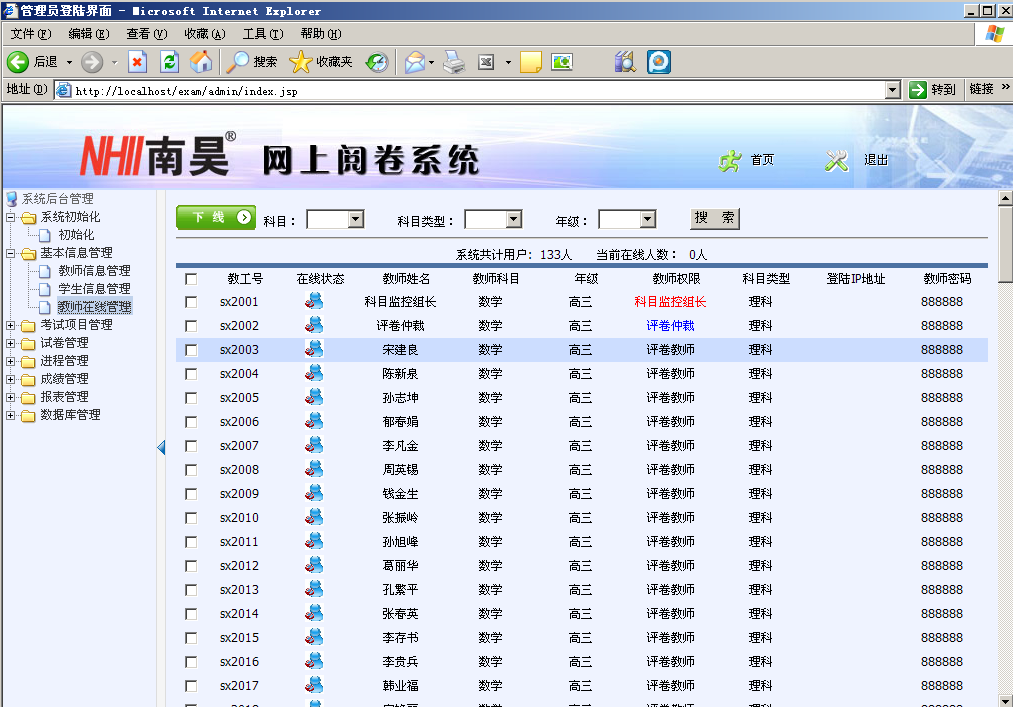Open the 教师信息管理 tree link
The height and width of the screenshot is (707, 1013).
point(94,271)
